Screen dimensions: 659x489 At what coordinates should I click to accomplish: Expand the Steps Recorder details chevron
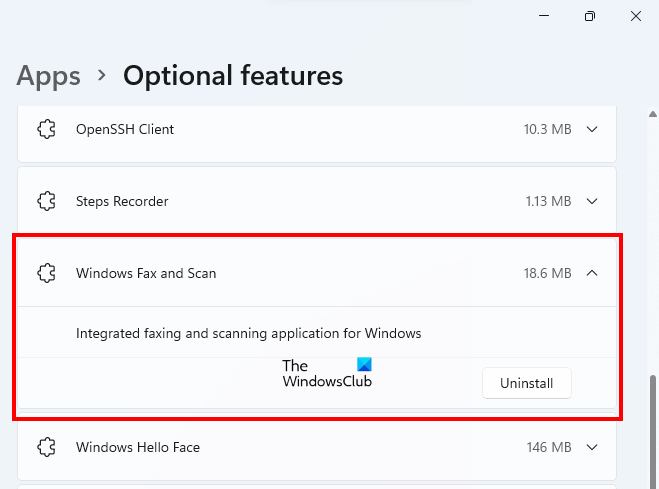pyautogui.click(x=592, y=201)
